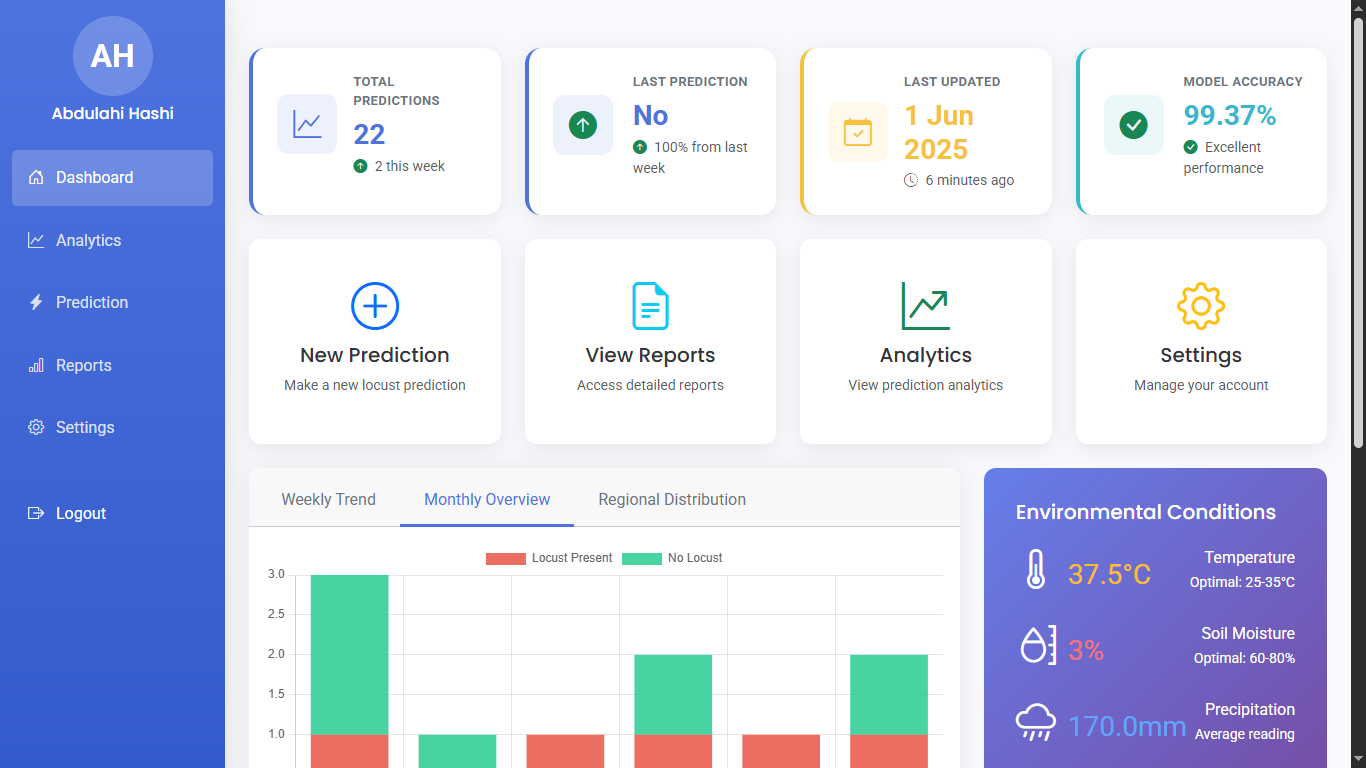The width and height of the screenshot is (1366, 768).
Task: Click the Last Updated calendar icon tile
Action: pos(858,132)
